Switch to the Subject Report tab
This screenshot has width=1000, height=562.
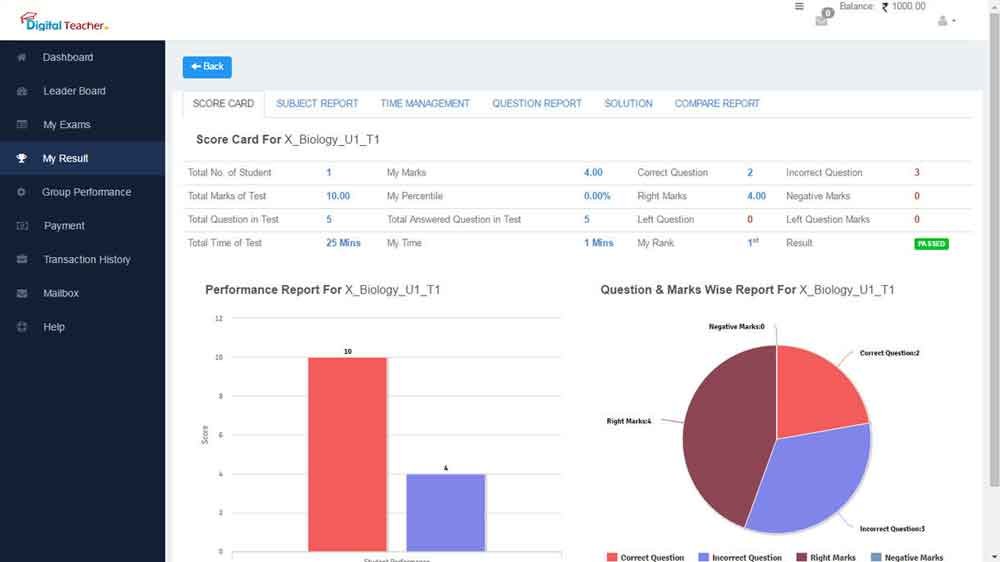317,104
